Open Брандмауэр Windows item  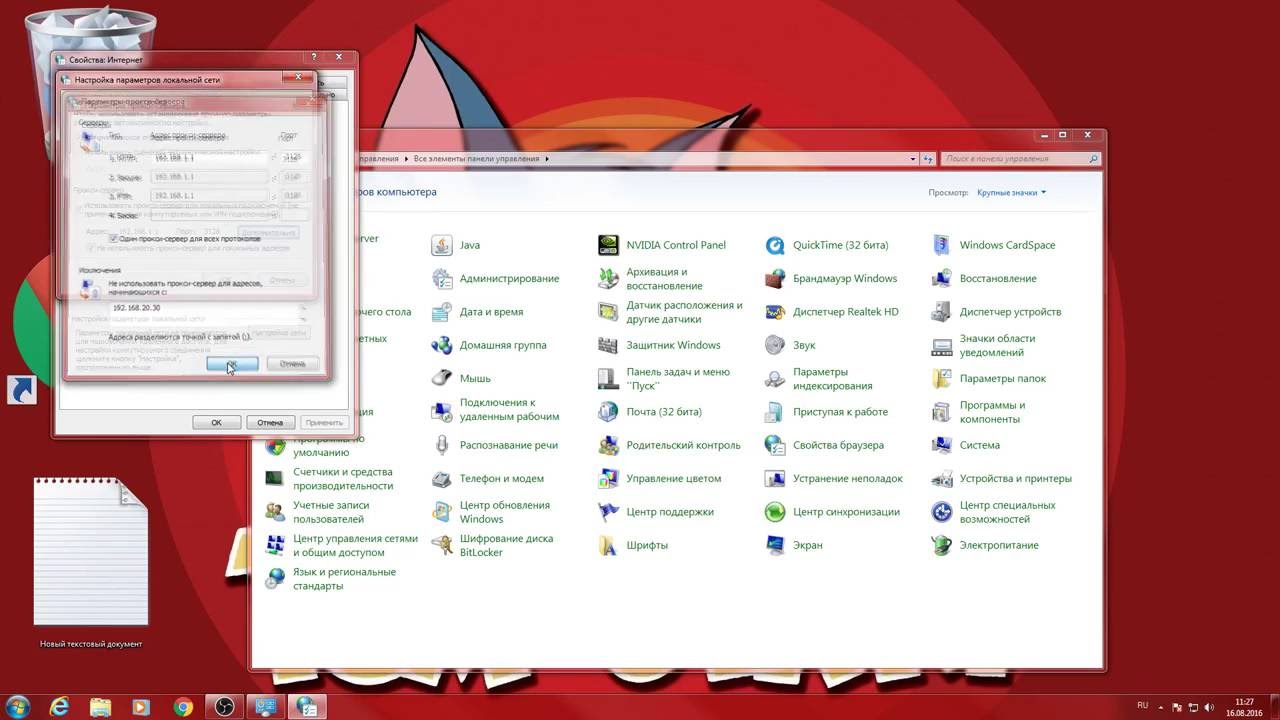coord(831,278)
